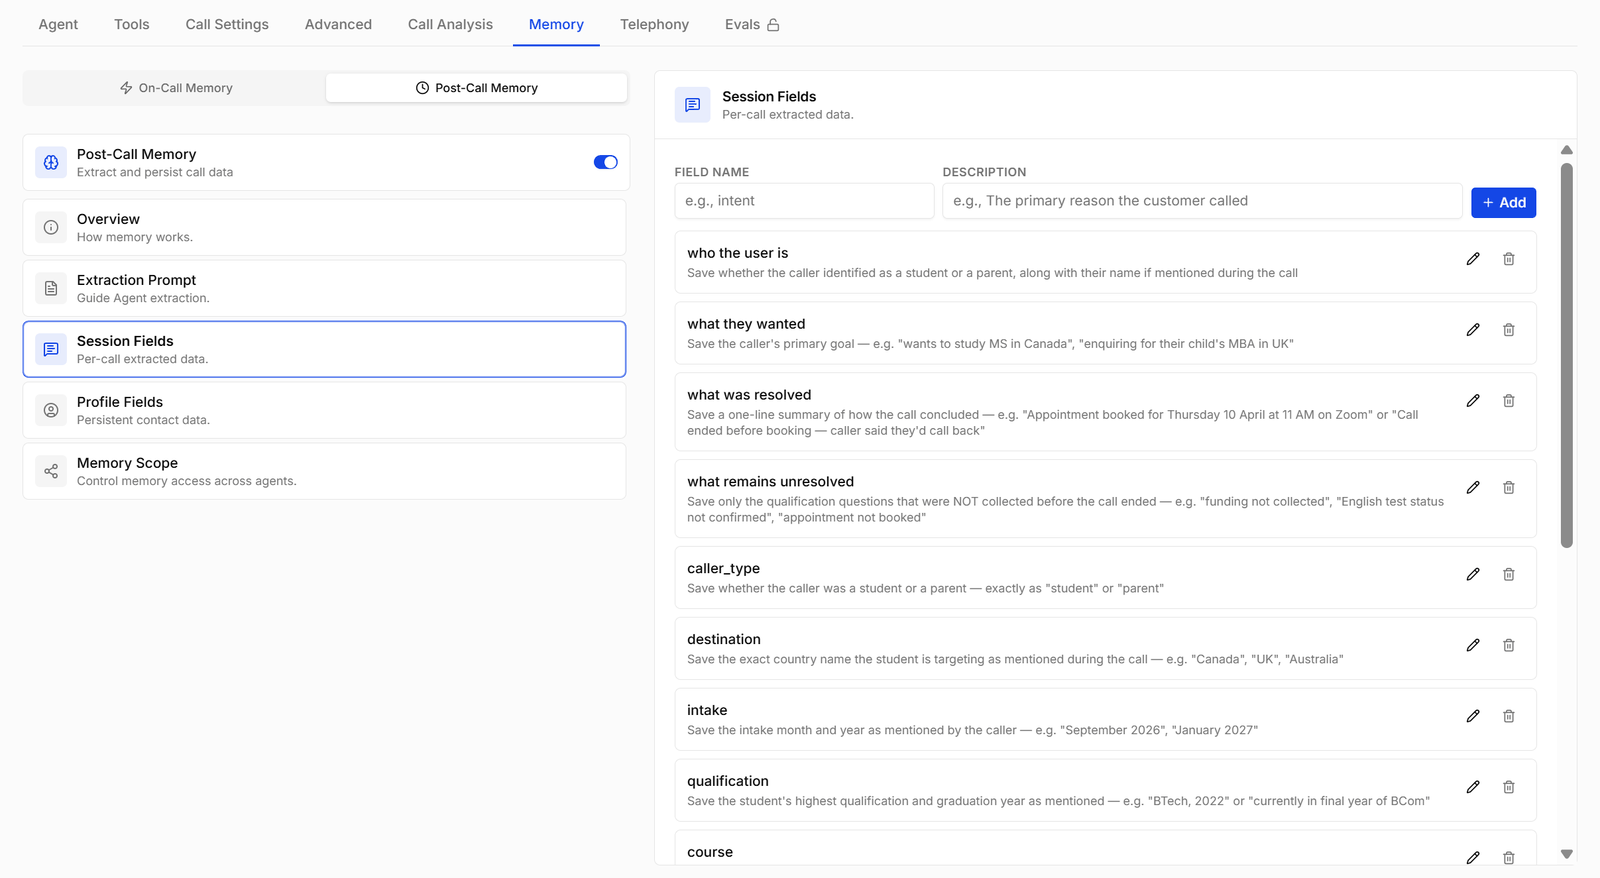Delete the "what remains unresolved" field

(1509, 488)
